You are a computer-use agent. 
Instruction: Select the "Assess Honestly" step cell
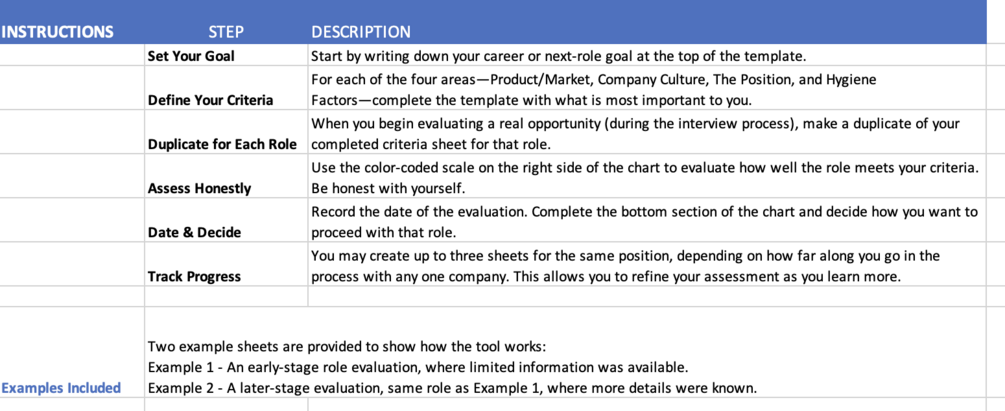[200, 188]
